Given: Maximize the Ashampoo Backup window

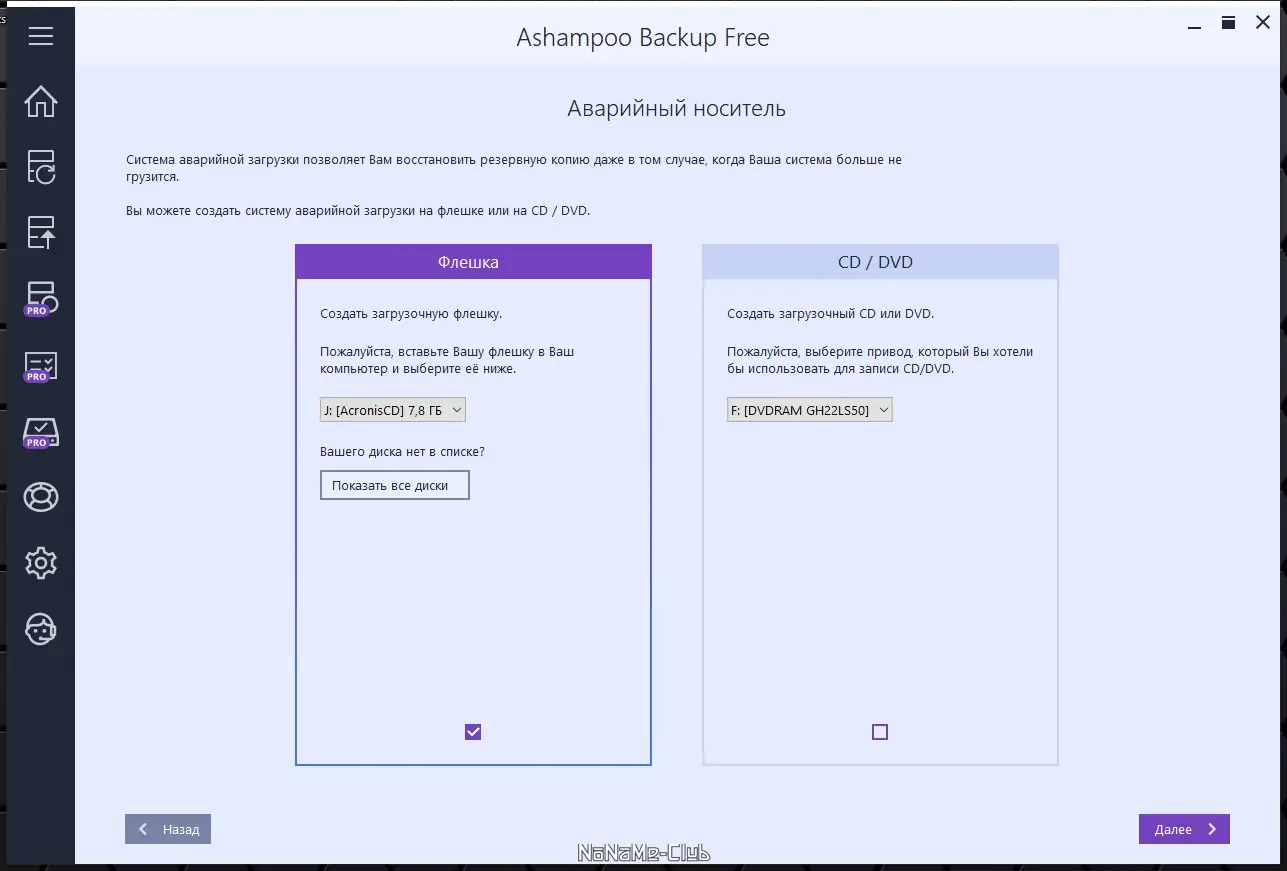Looking at the screenshot, I should pyautogui.click(x=1228, y=23).
